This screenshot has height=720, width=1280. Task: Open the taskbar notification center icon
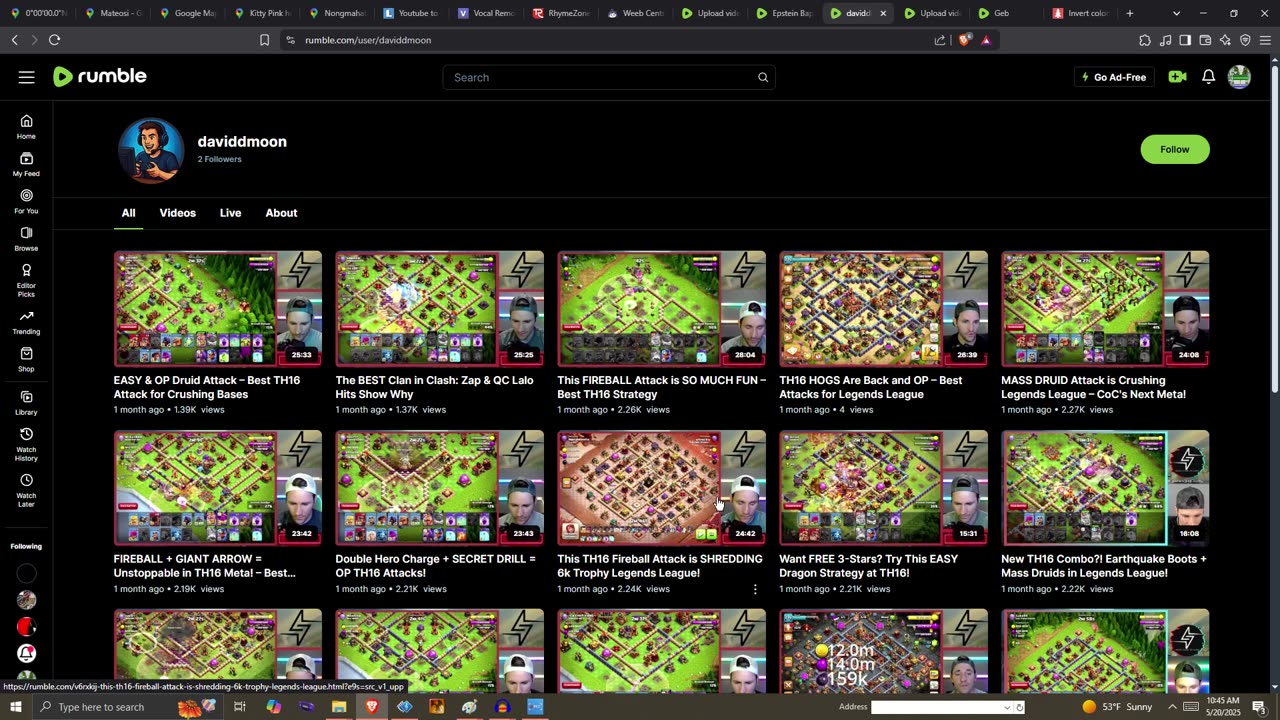pyautogui.click(x=1258, y=707)
